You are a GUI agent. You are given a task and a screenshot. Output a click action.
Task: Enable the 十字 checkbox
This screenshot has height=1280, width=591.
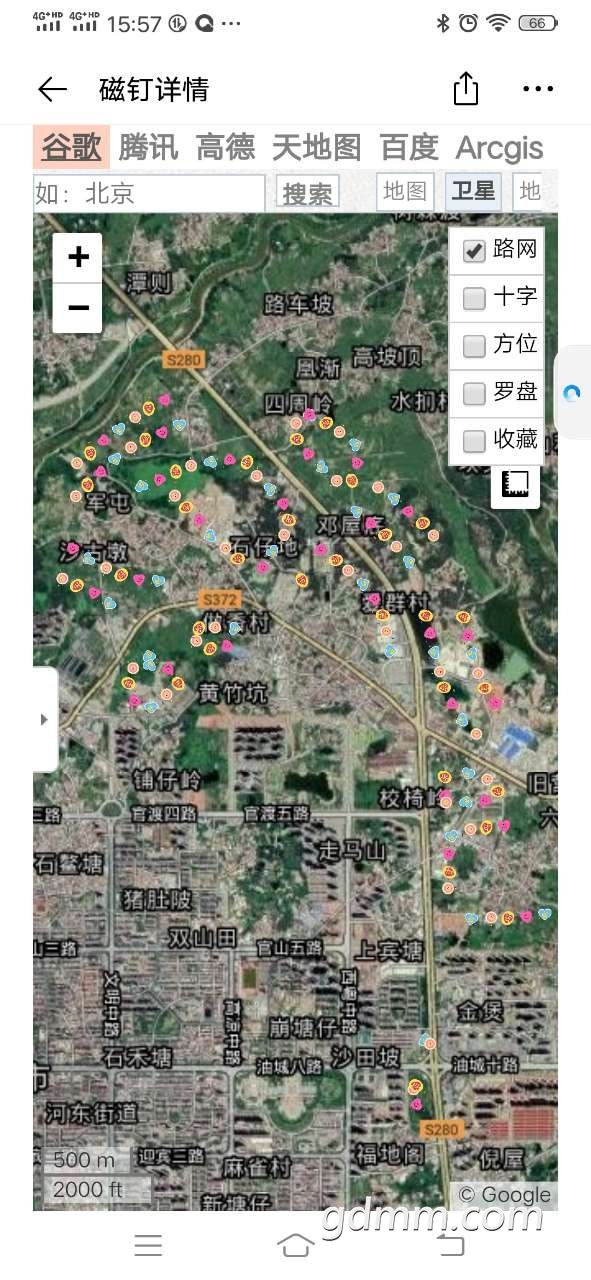[x=474, y=298]
